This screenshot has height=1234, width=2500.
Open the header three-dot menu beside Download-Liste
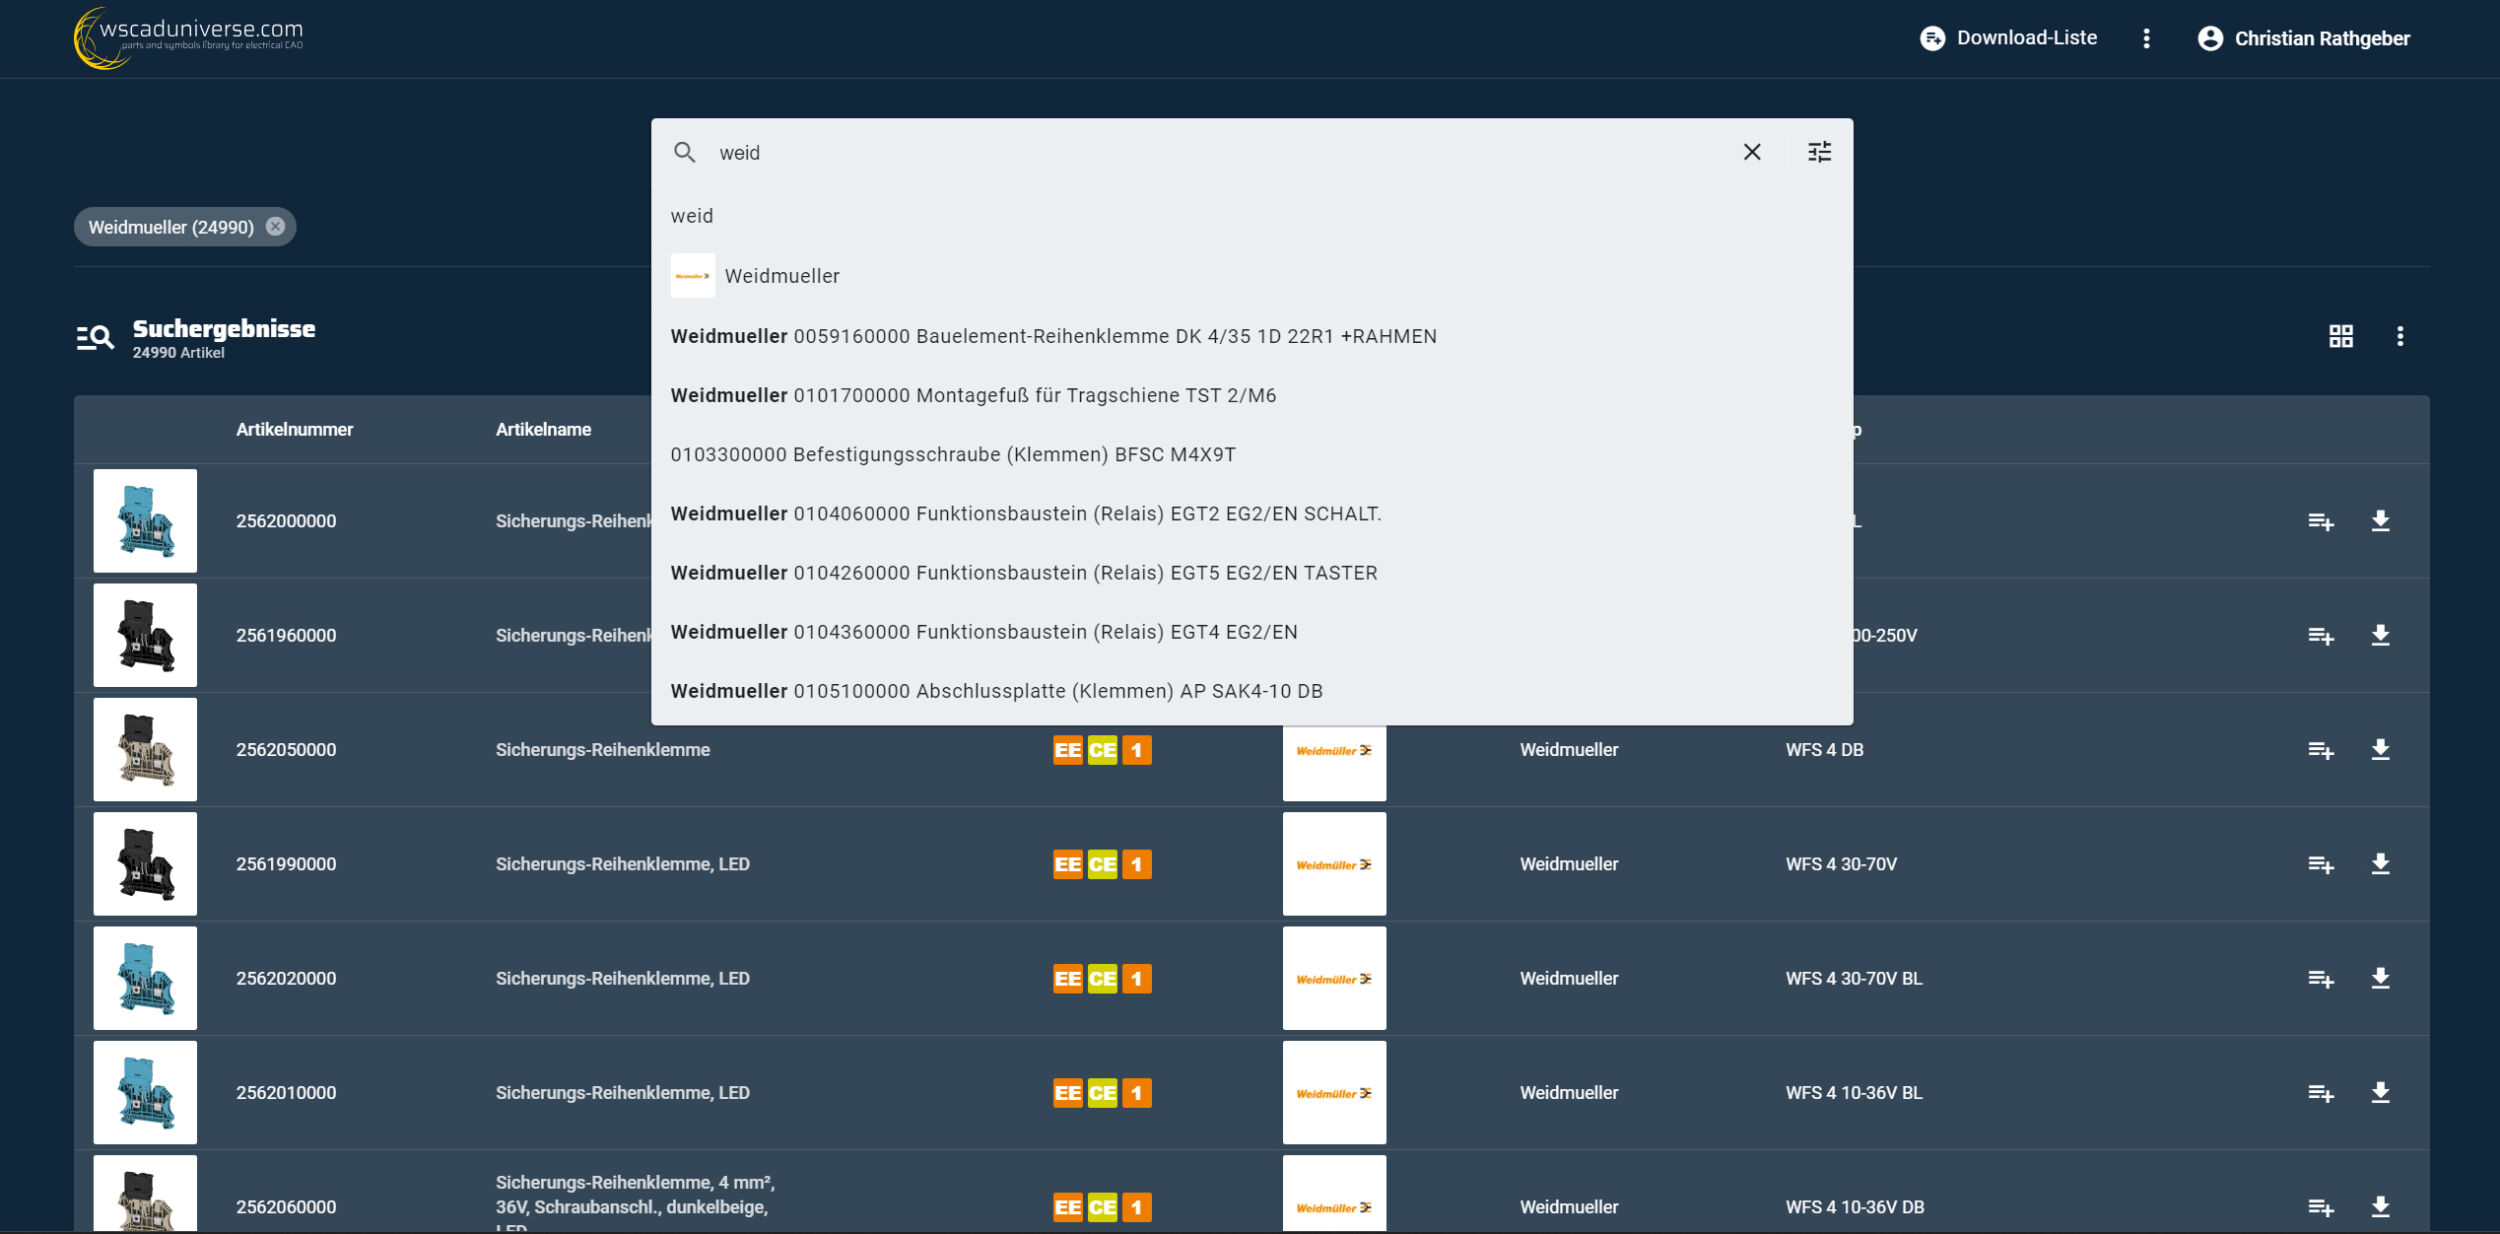coord(2146,39)
